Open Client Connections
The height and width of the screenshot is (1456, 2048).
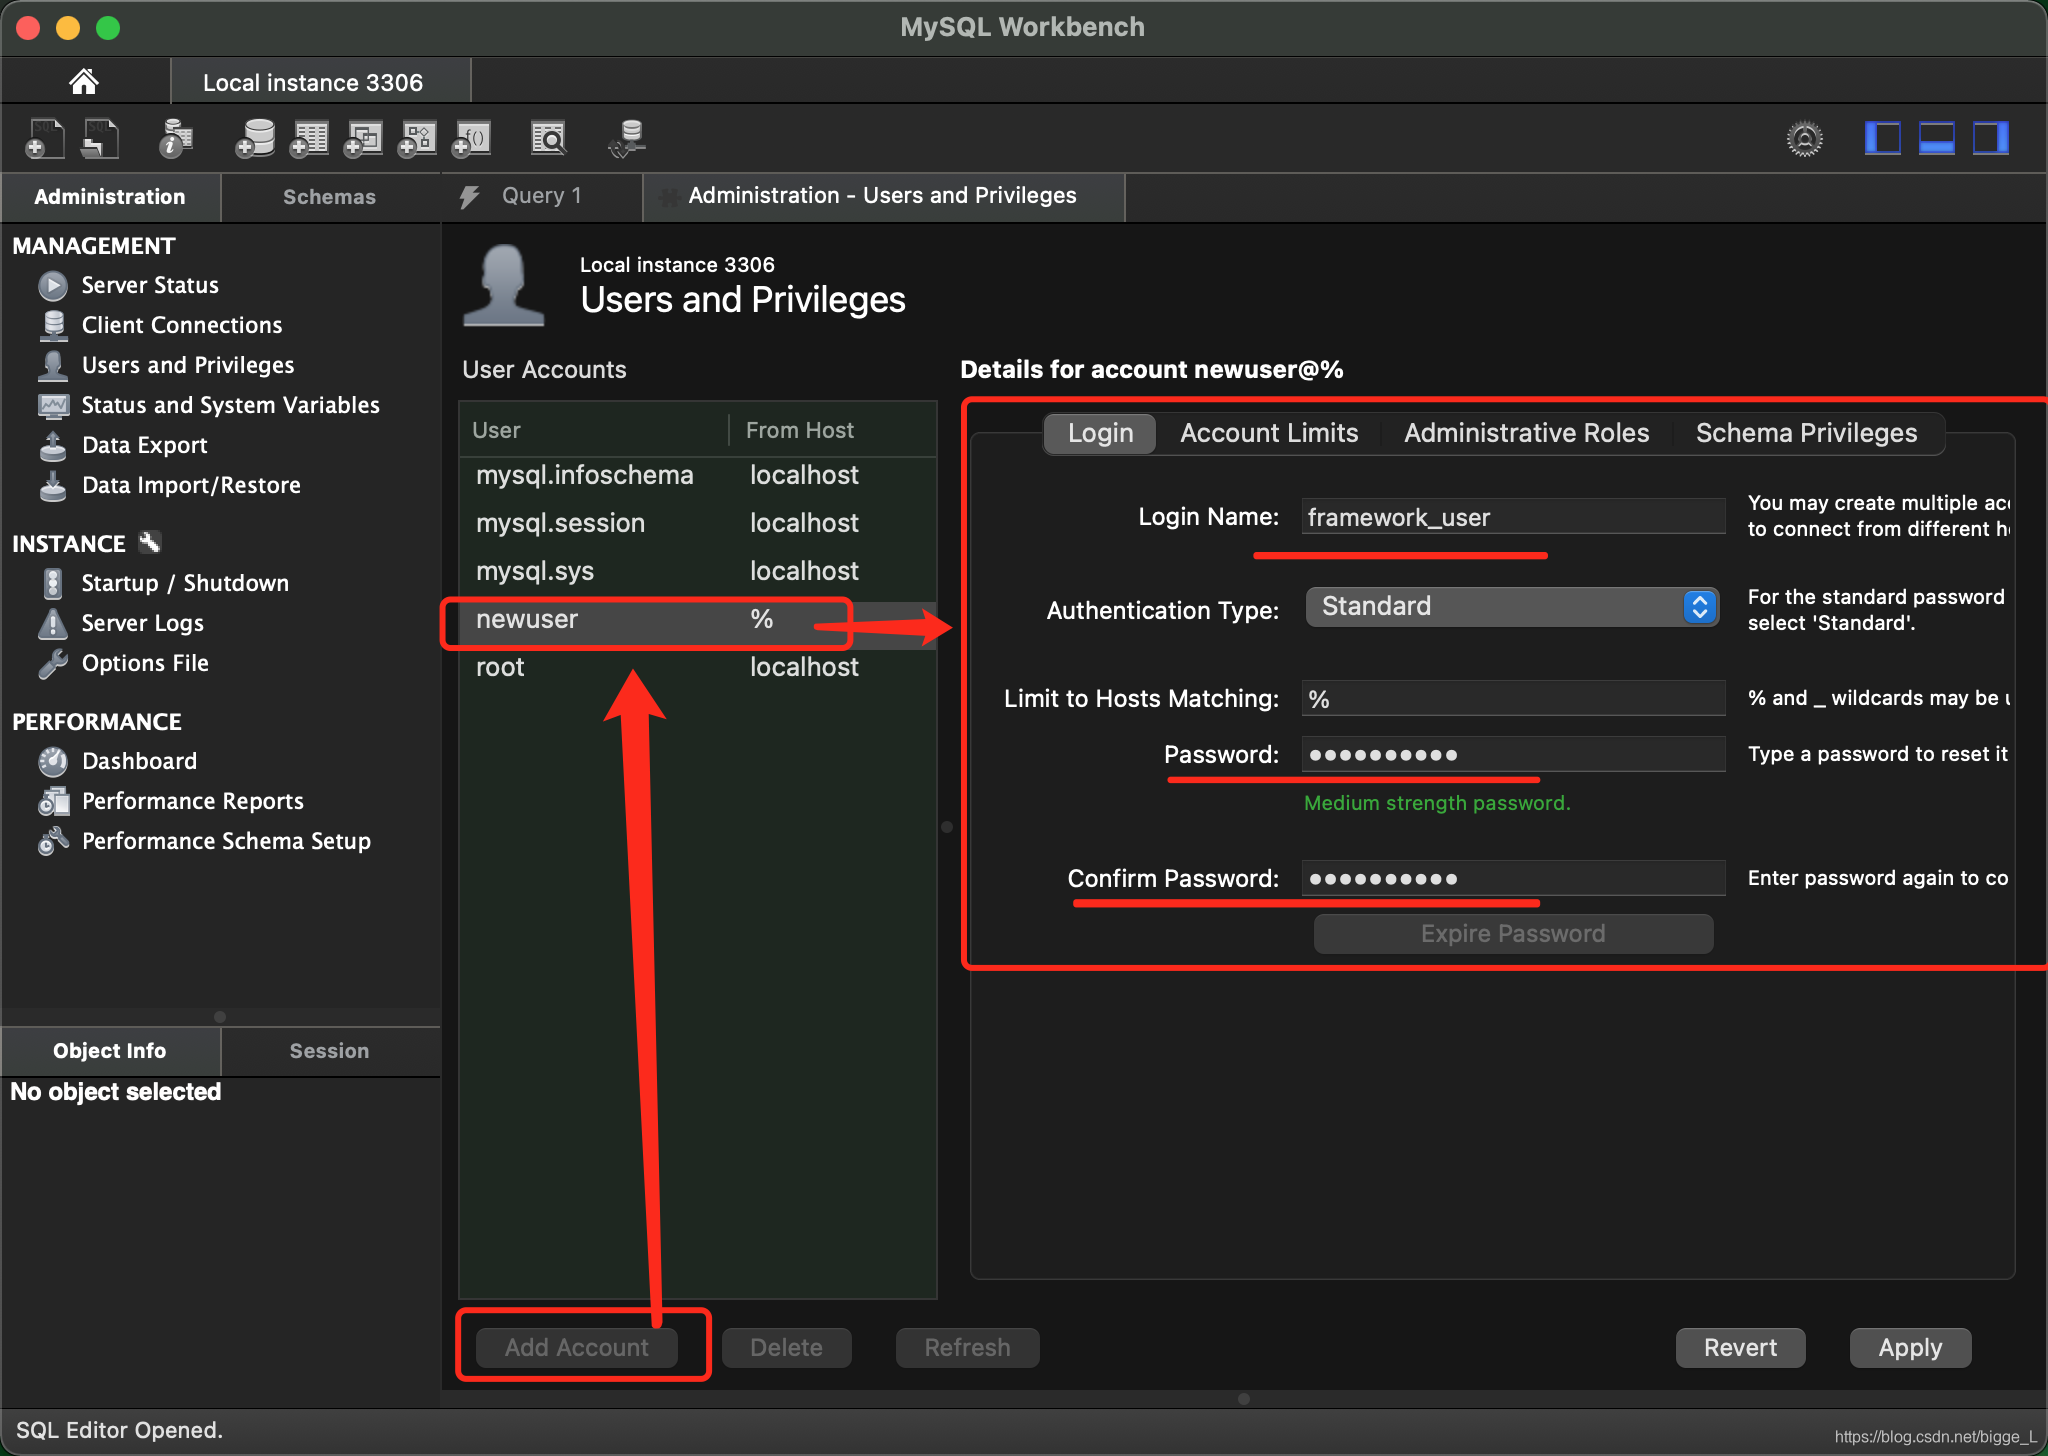coord(182,325)
